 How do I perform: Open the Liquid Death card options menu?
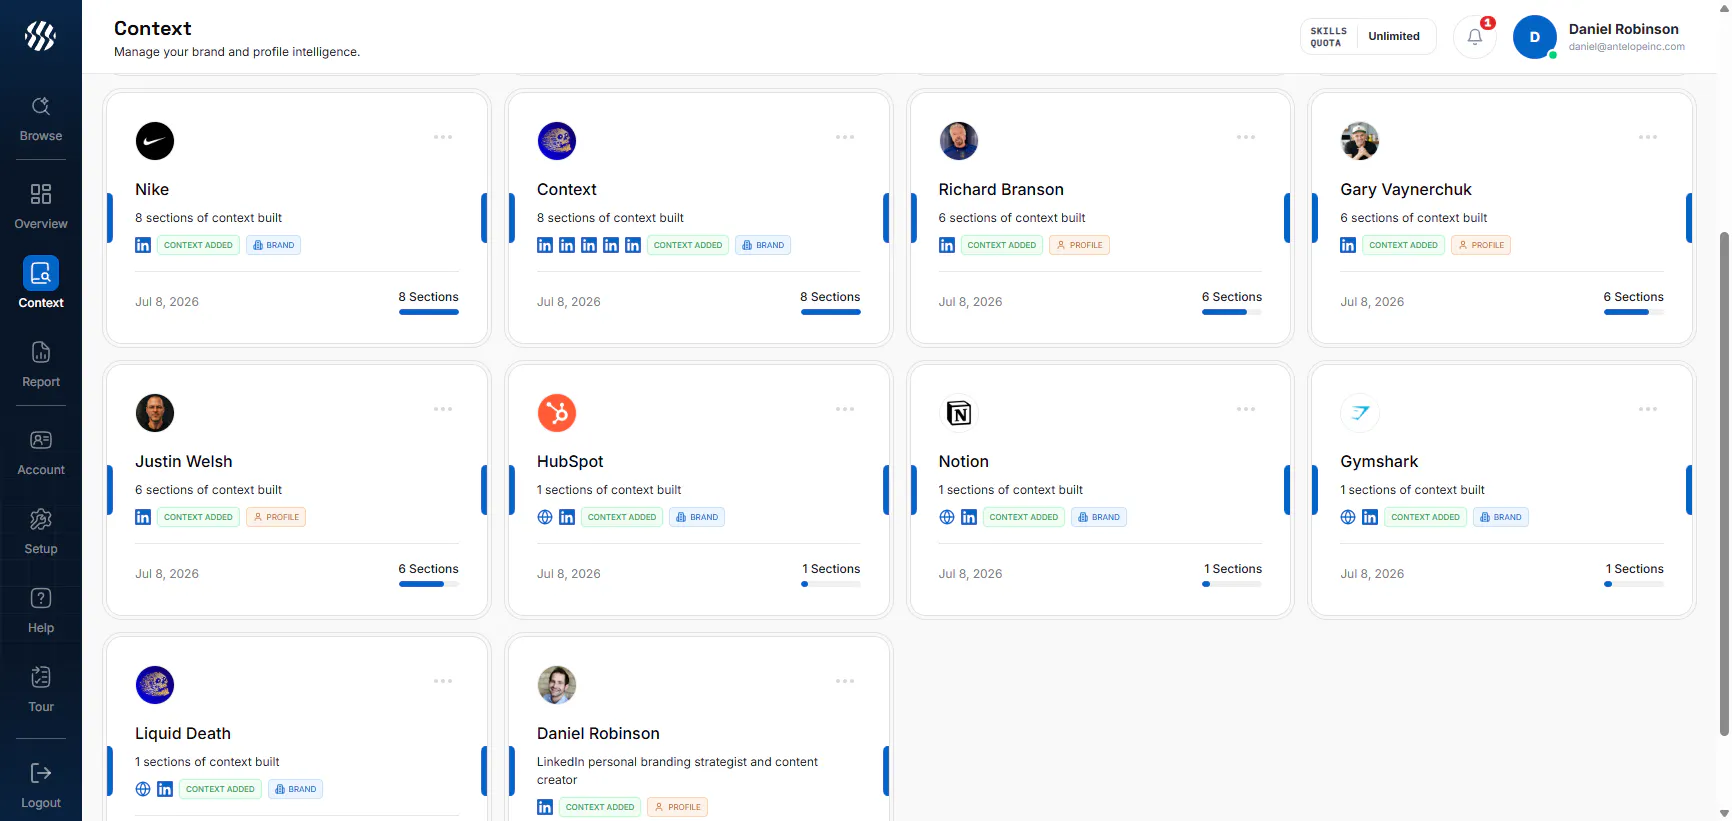tap(443, 681)
